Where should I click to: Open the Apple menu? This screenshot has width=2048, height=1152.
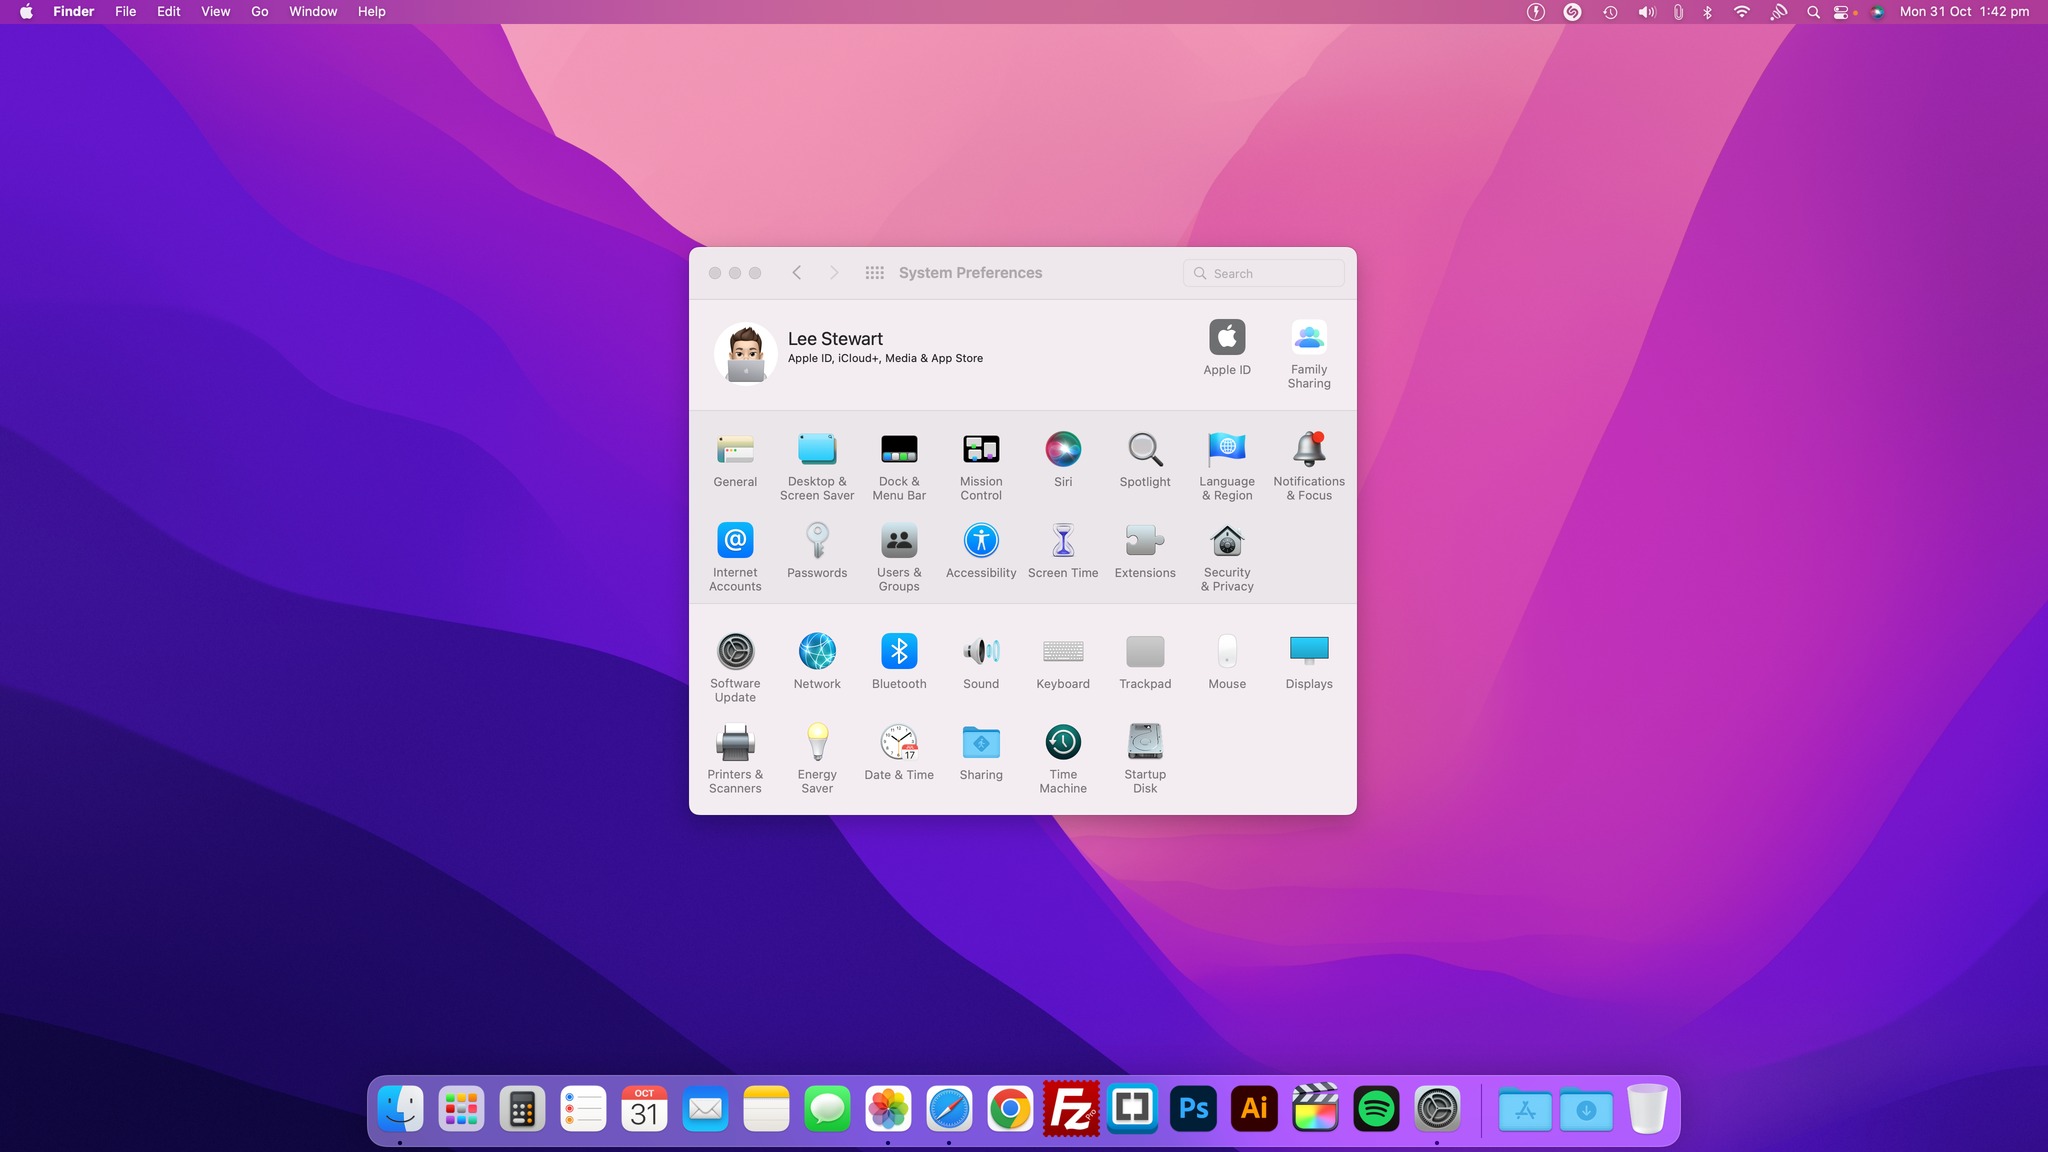(26, 12)
